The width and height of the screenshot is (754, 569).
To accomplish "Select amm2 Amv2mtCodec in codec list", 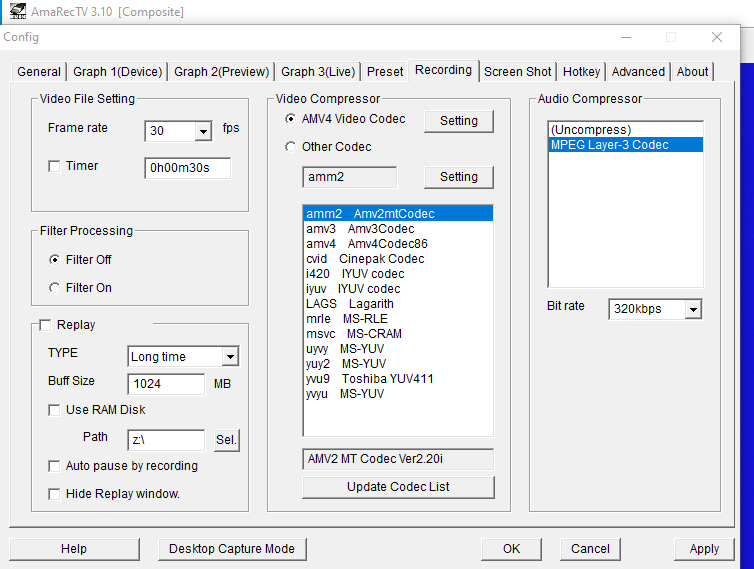I will (x=398, y=214).
